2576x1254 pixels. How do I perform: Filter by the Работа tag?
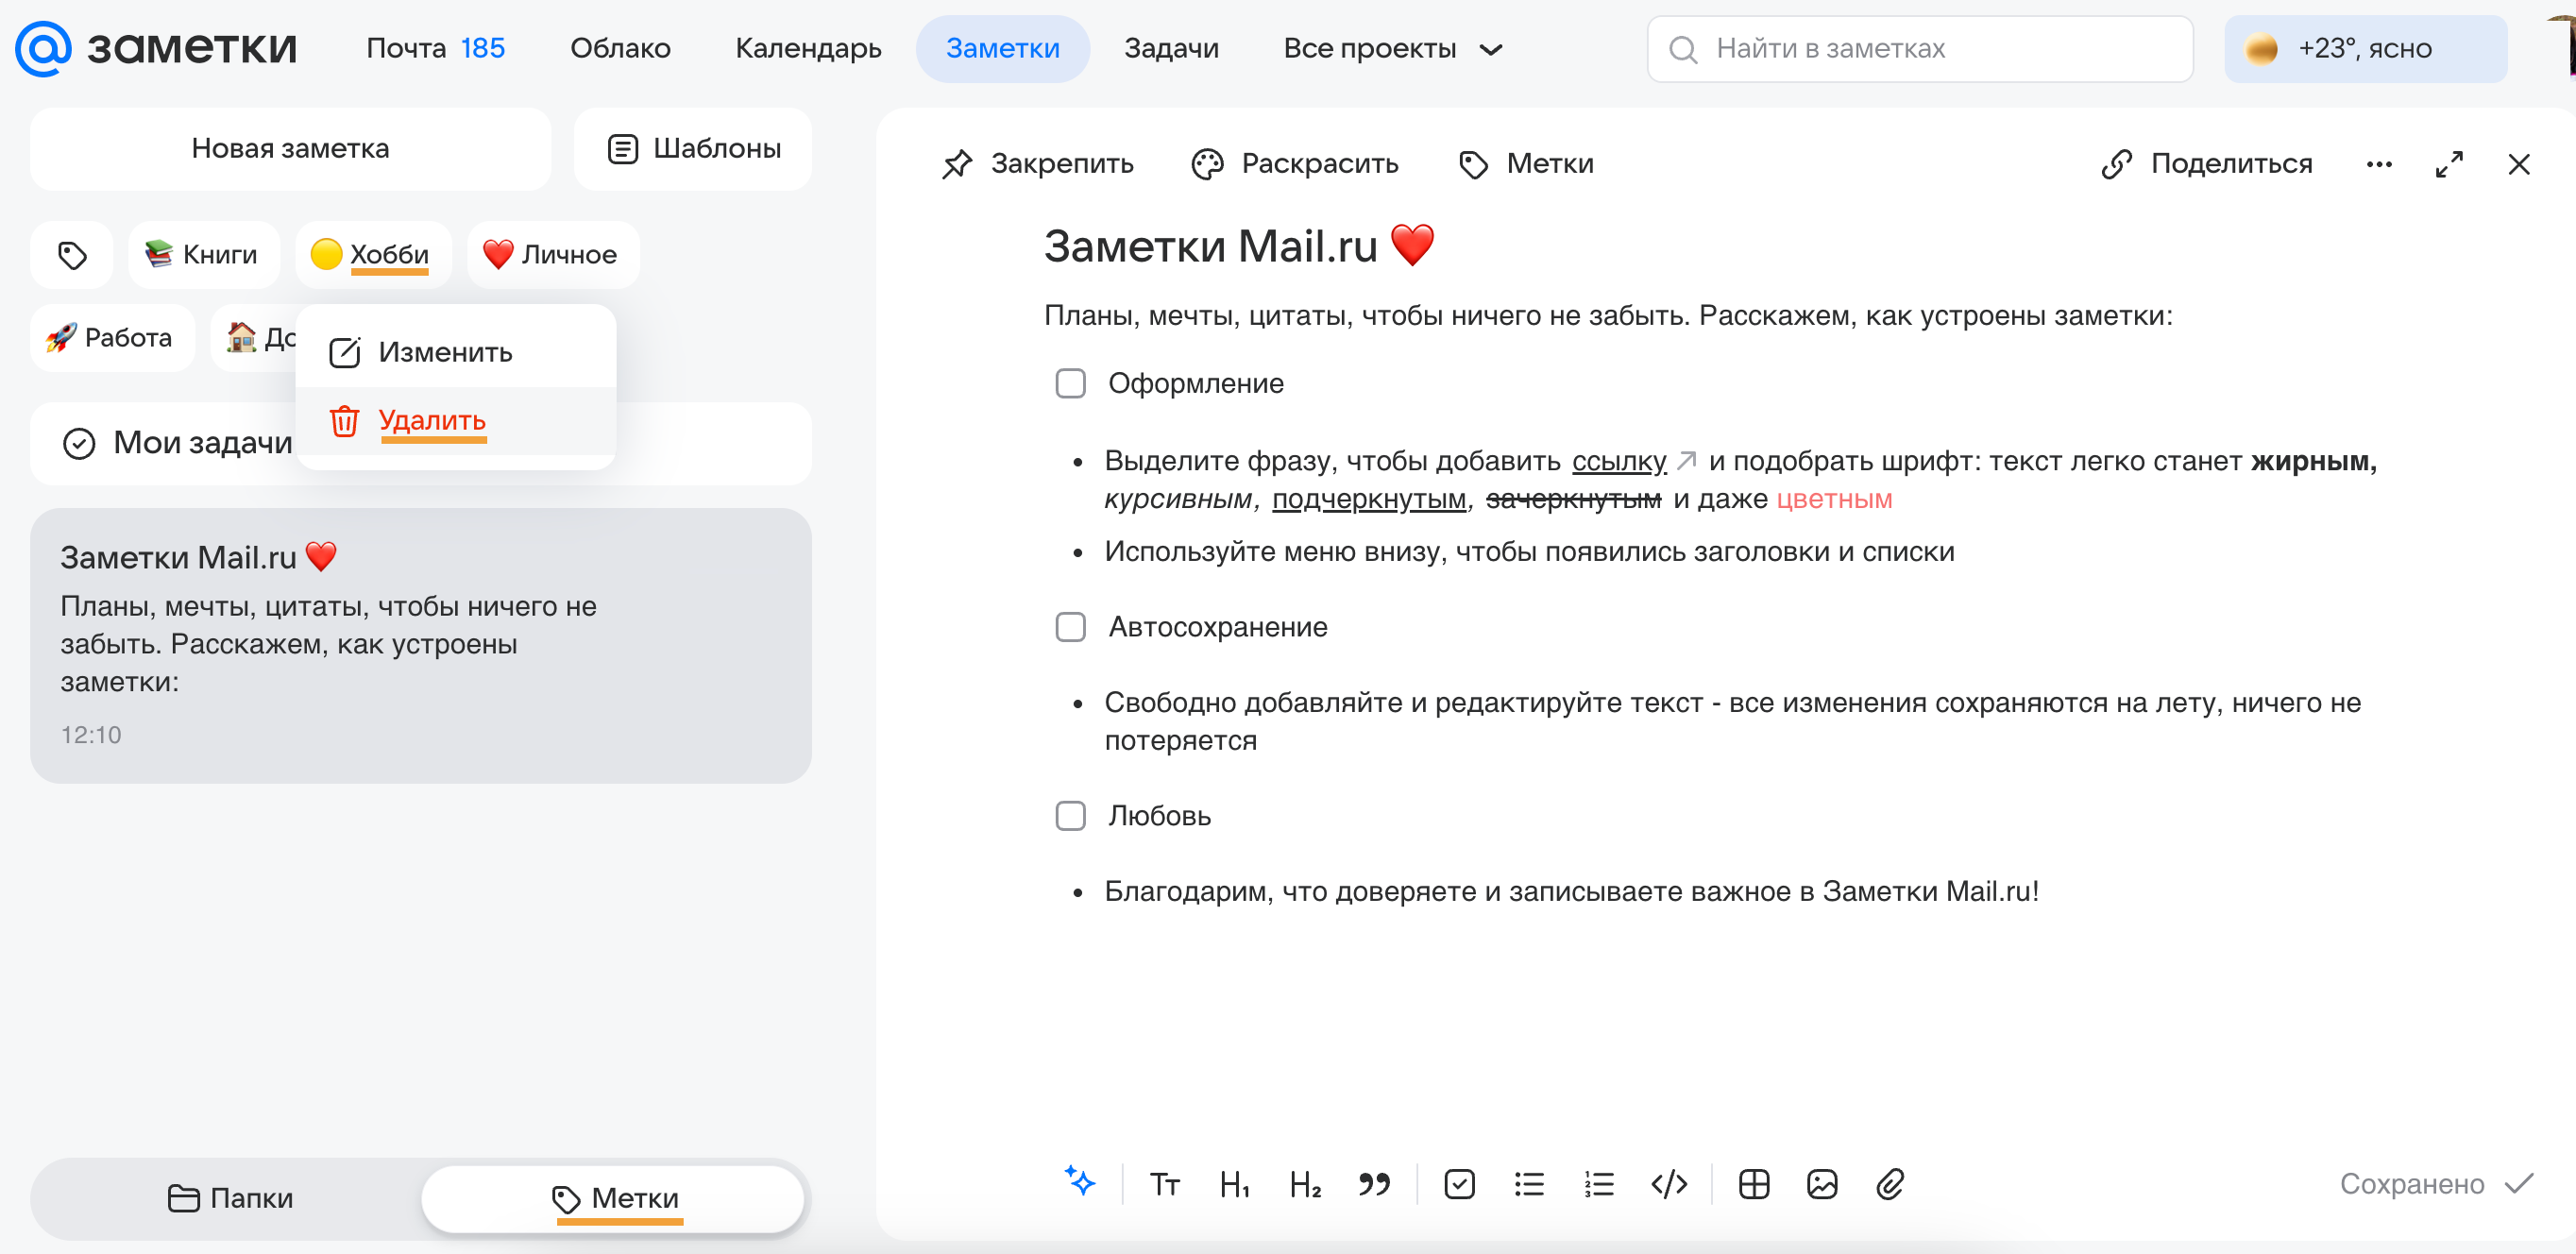coord(112,338)
